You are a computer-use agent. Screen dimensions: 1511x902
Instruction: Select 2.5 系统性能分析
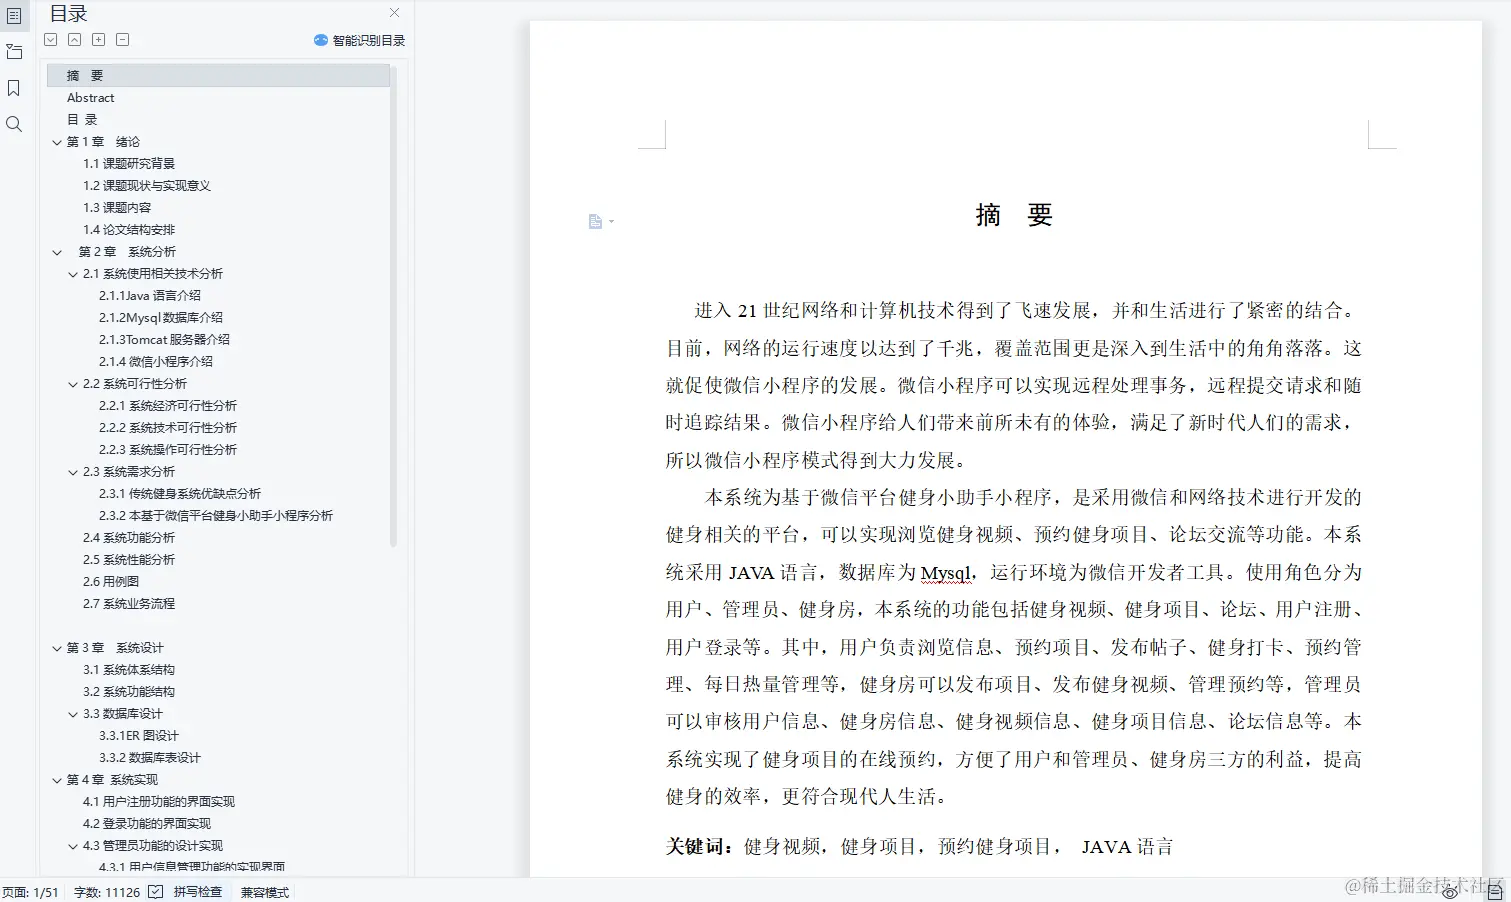click(x=129, y=560)
